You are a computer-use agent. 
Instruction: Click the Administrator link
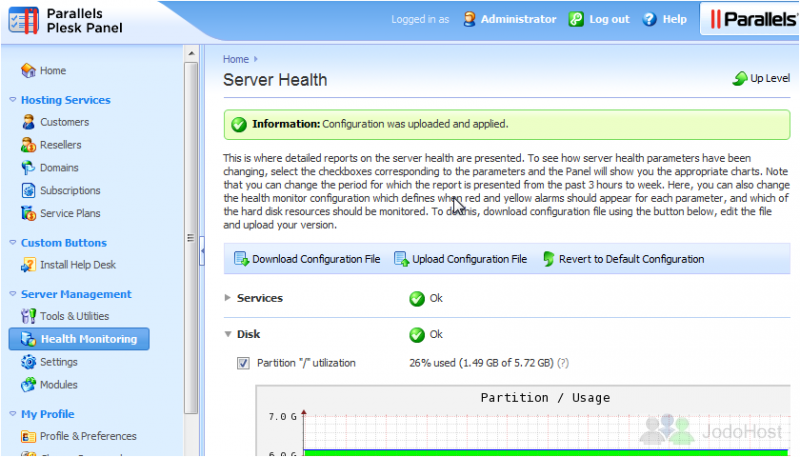coord(518,19)
